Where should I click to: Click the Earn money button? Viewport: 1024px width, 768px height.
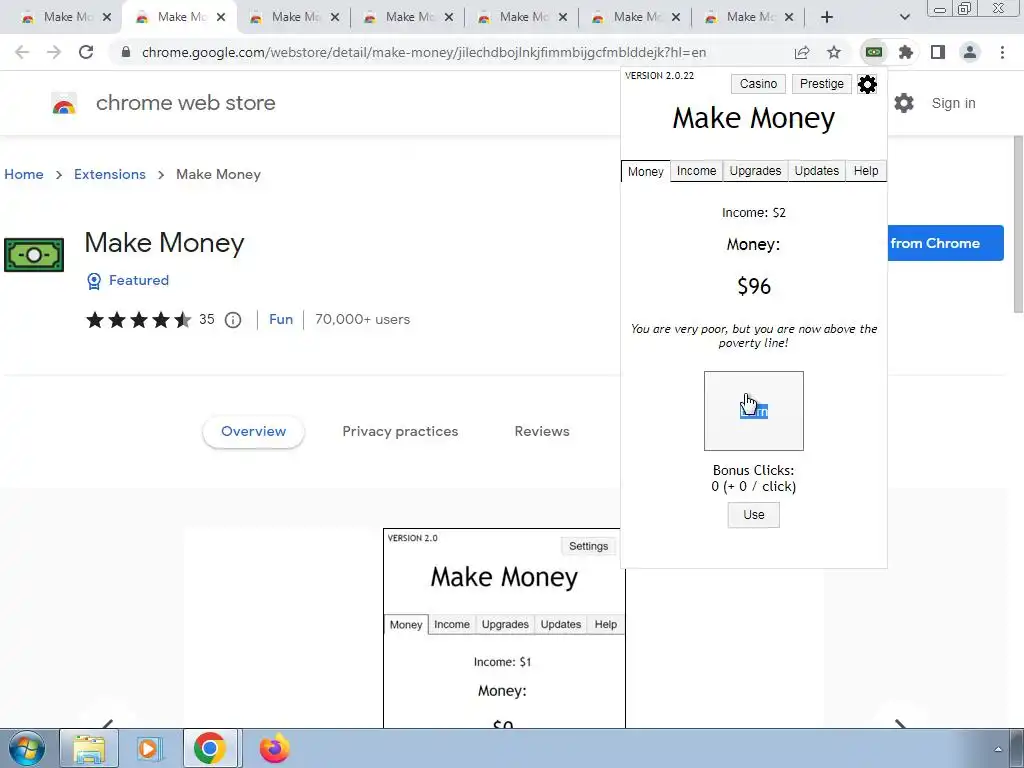point(754,411)
